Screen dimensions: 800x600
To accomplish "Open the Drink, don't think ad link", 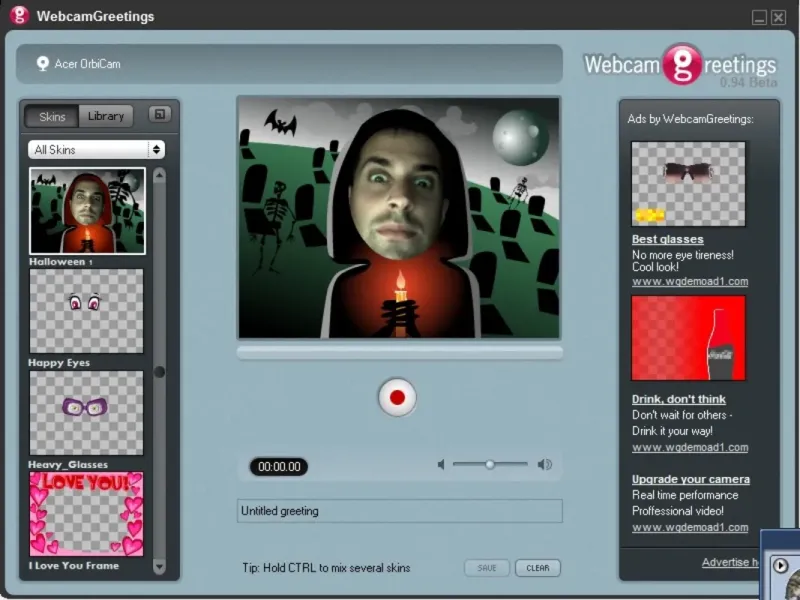I will tap(679, 399).
